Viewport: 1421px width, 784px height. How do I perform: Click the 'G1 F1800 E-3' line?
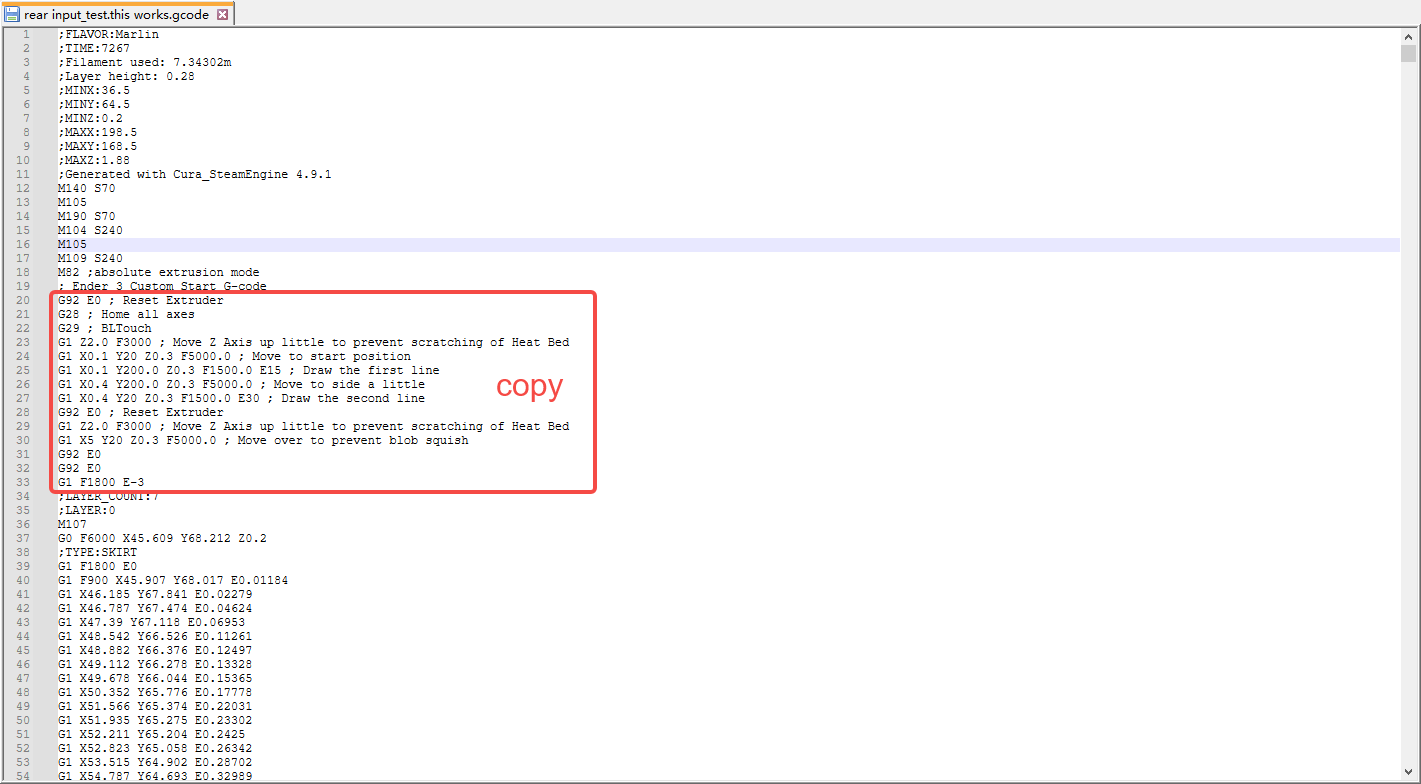[x=101, y=482]
